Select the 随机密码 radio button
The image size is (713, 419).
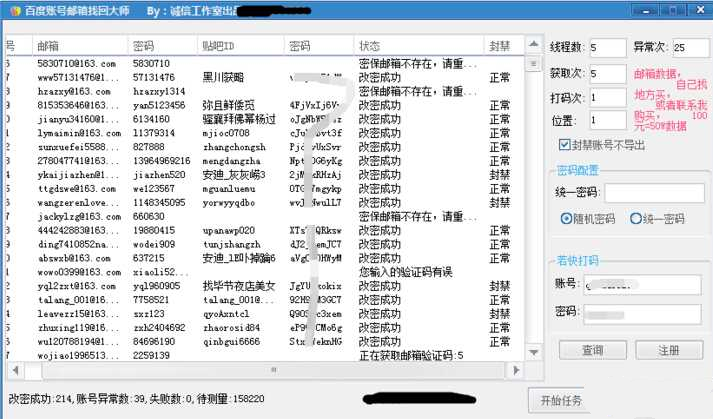pyautogui.click(x=566, y=219)
